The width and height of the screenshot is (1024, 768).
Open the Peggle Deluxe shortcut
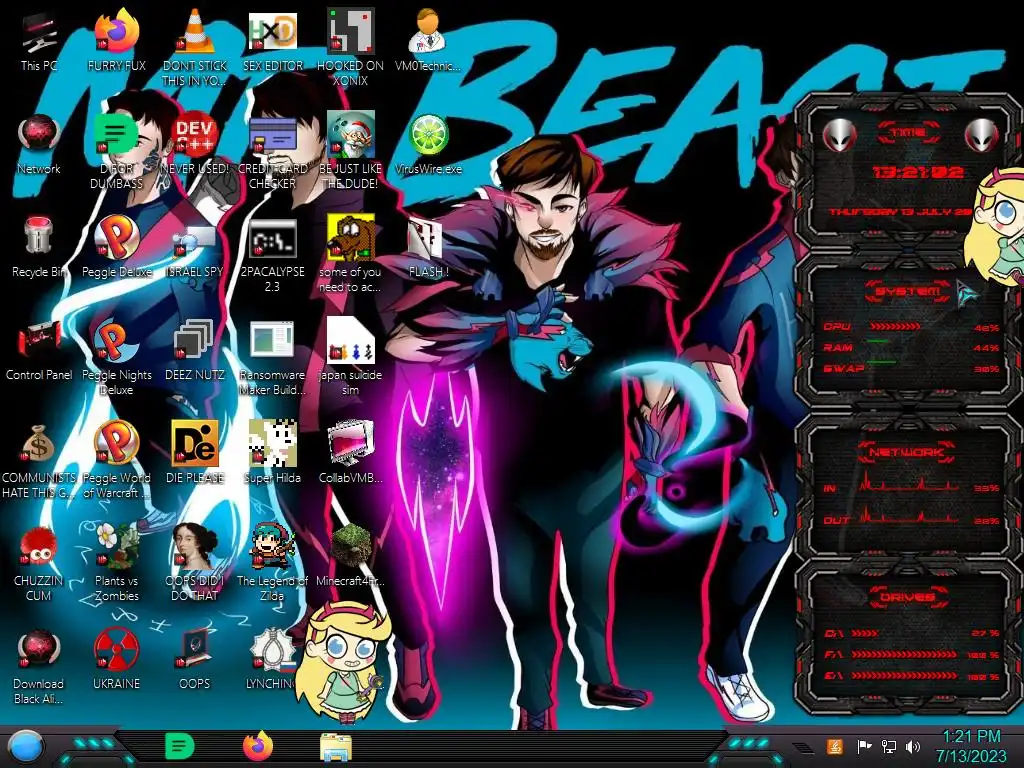(x=117, y=247)
